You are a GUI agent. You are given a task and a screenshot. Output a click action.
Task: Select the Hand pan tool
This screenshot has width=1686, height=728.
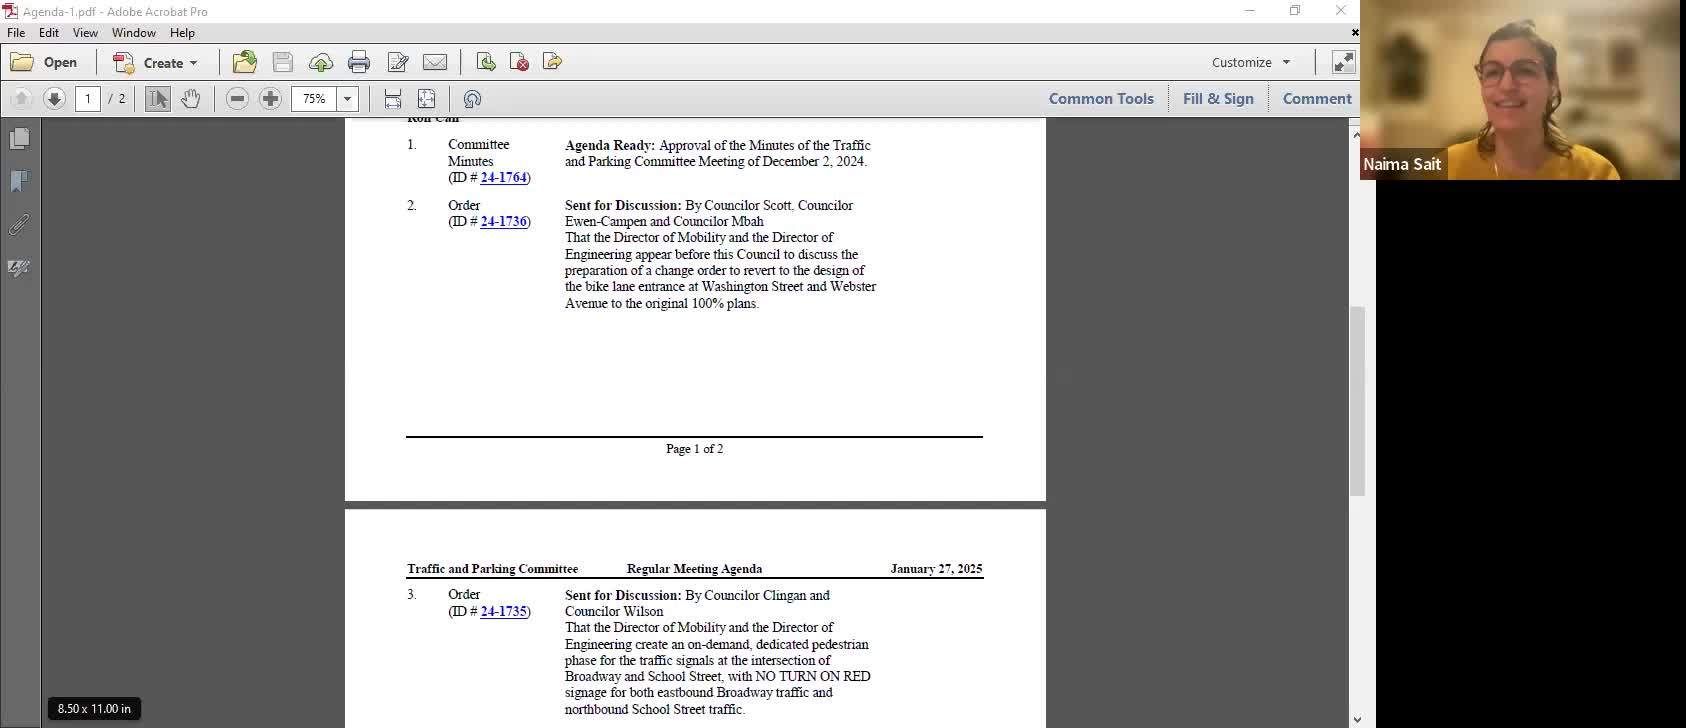click(x=191, y=98)
